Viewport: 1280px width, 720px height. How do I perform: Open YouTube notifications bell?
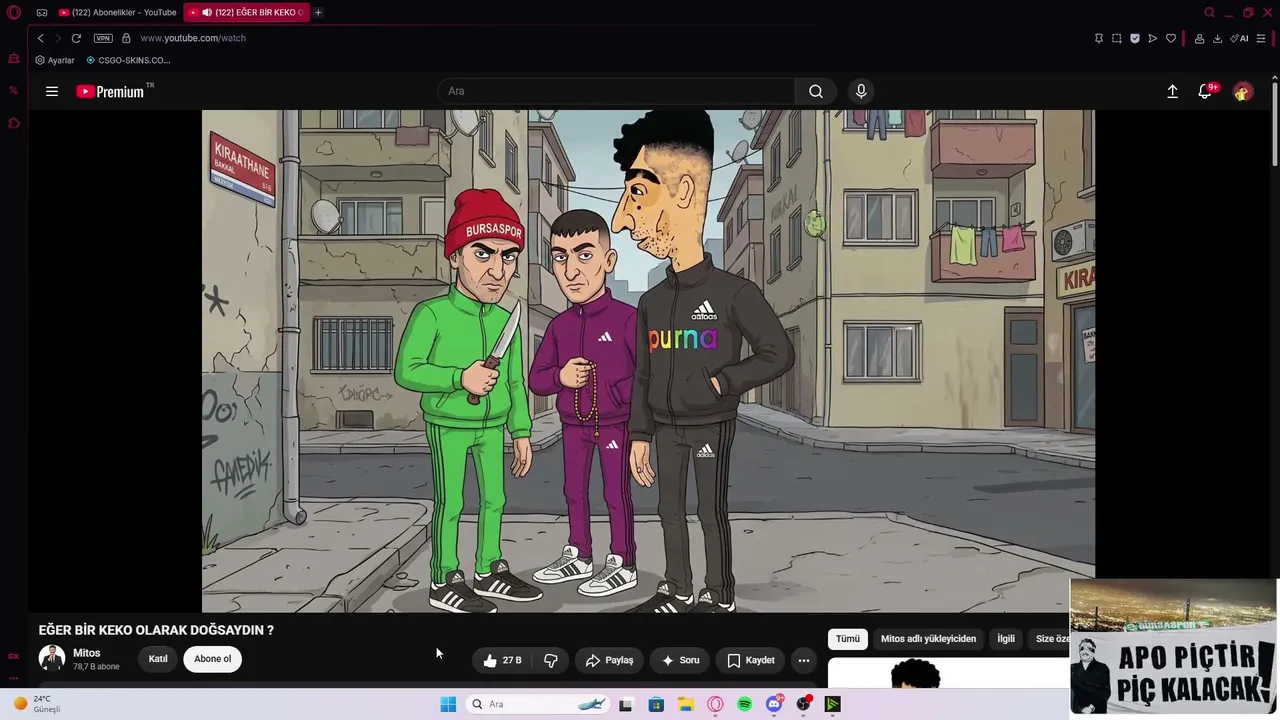1207,91
